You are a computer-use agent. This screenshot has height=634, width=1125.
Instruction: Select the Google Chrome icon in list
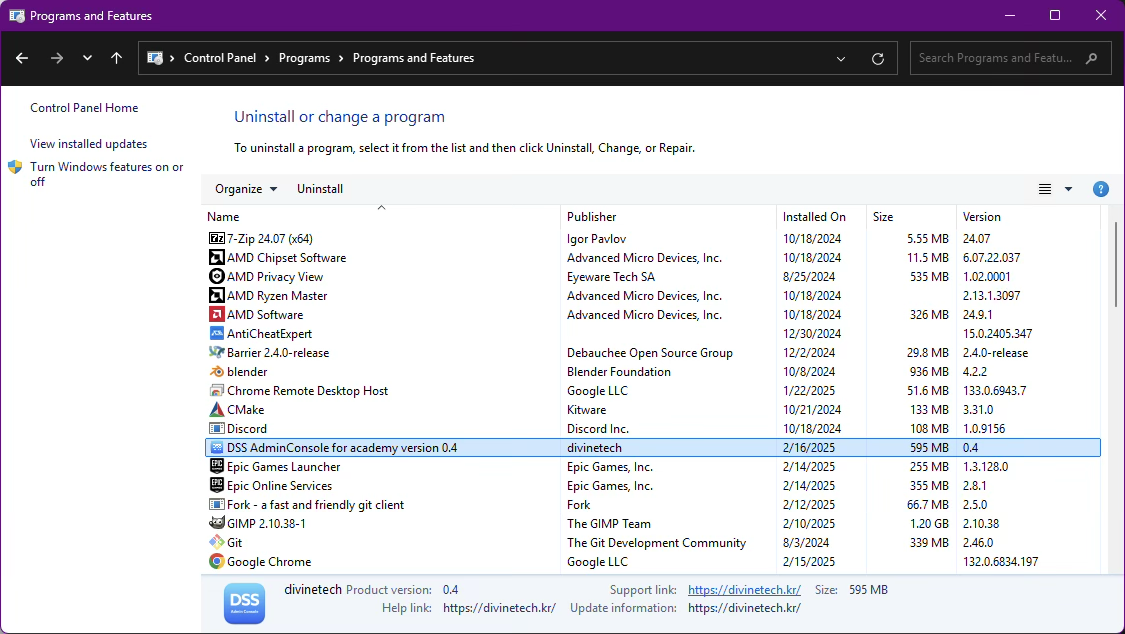(216, 562)
